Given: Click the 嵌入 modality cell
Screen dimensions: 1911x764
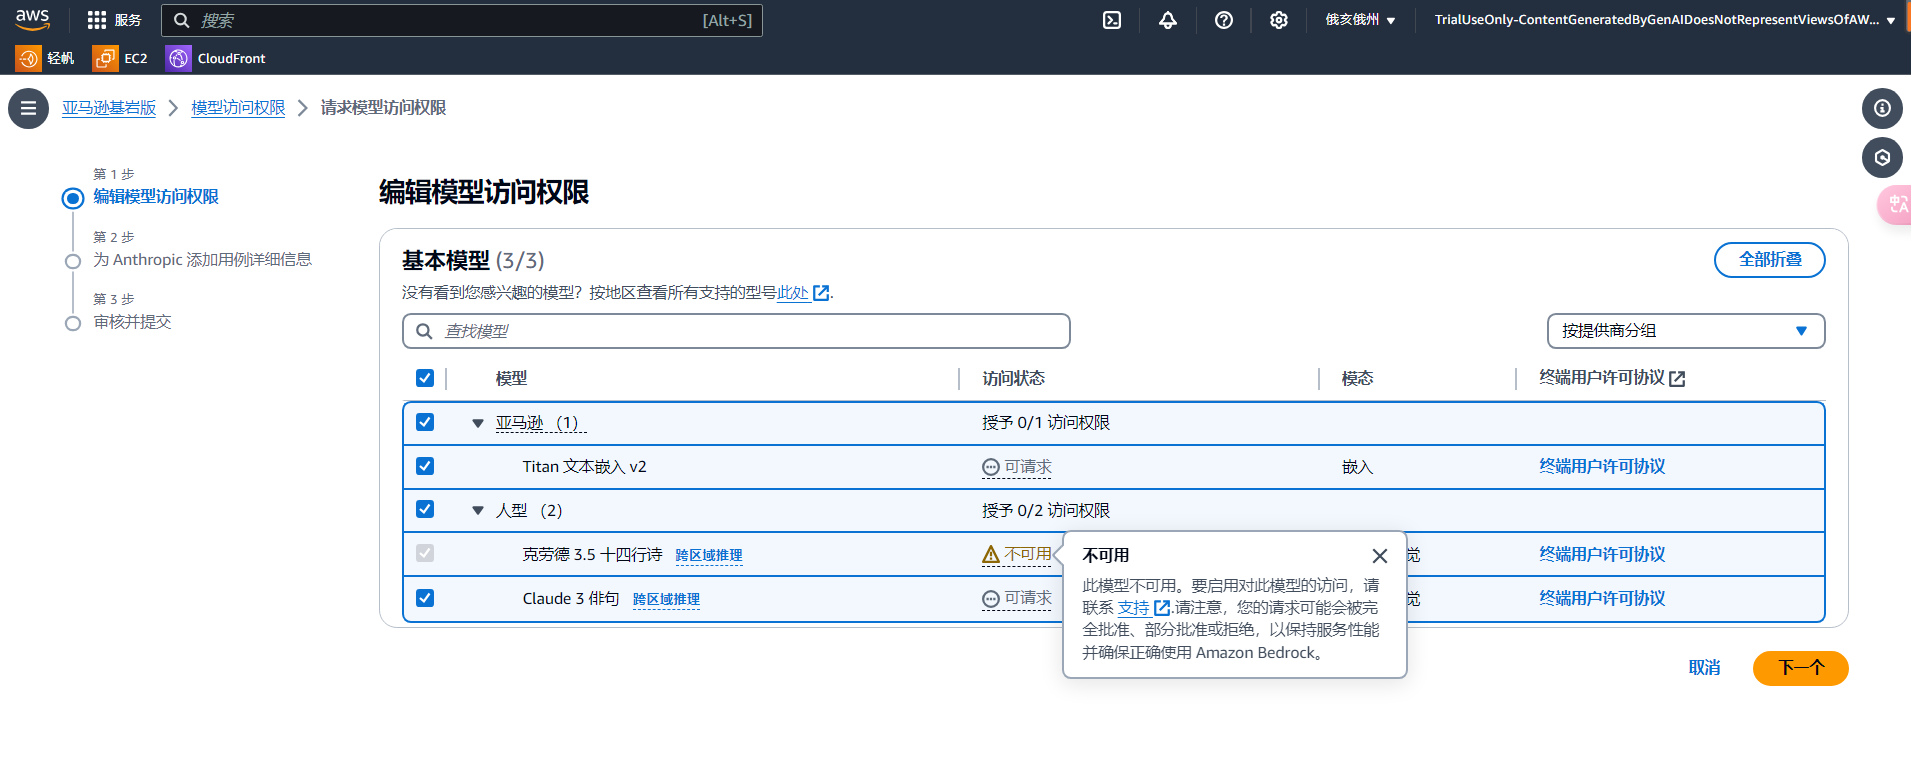Looking at the screenshot, I should [1357, 467].
